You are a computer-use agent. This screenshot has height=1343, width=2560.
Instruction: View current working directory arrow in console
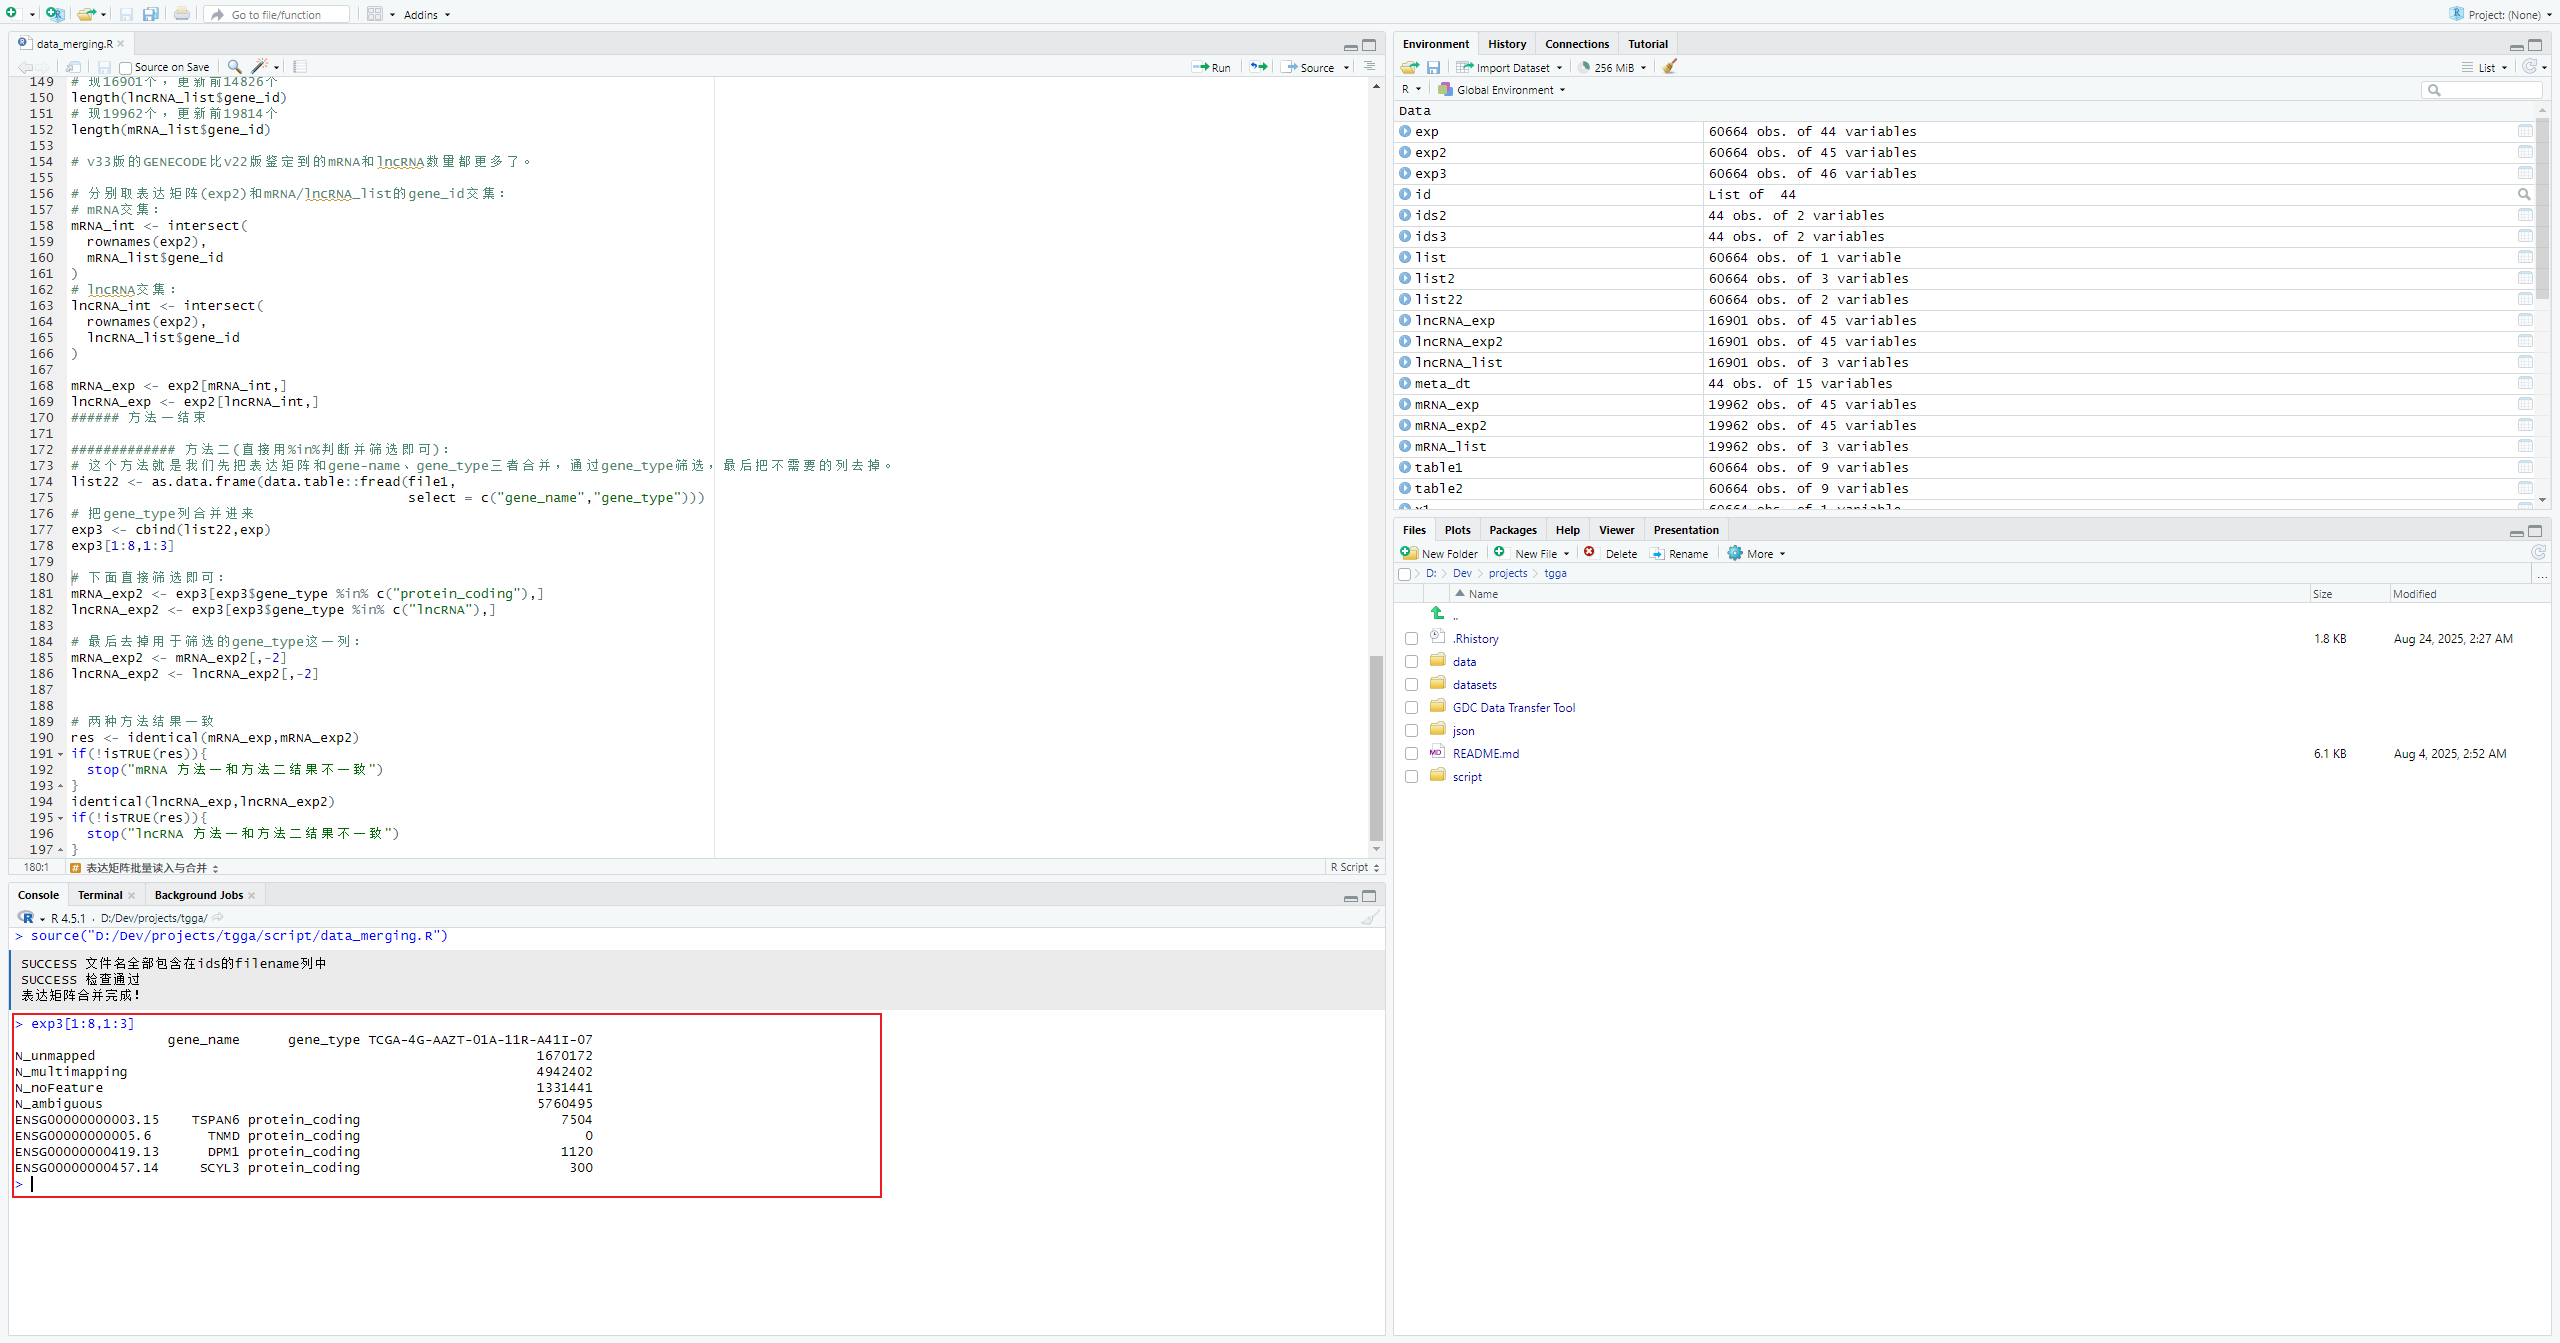tap(218, 917)
